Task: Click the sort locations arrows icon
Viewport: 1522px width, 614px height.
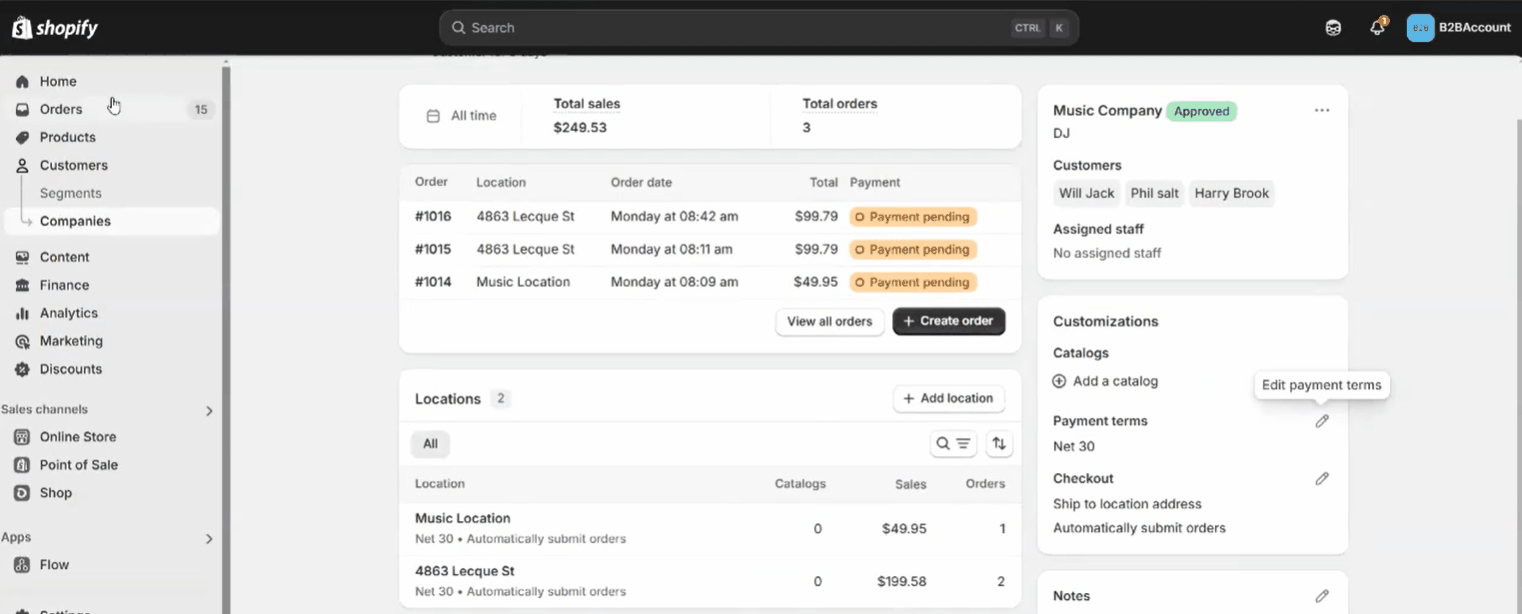Action: point(998,444)
